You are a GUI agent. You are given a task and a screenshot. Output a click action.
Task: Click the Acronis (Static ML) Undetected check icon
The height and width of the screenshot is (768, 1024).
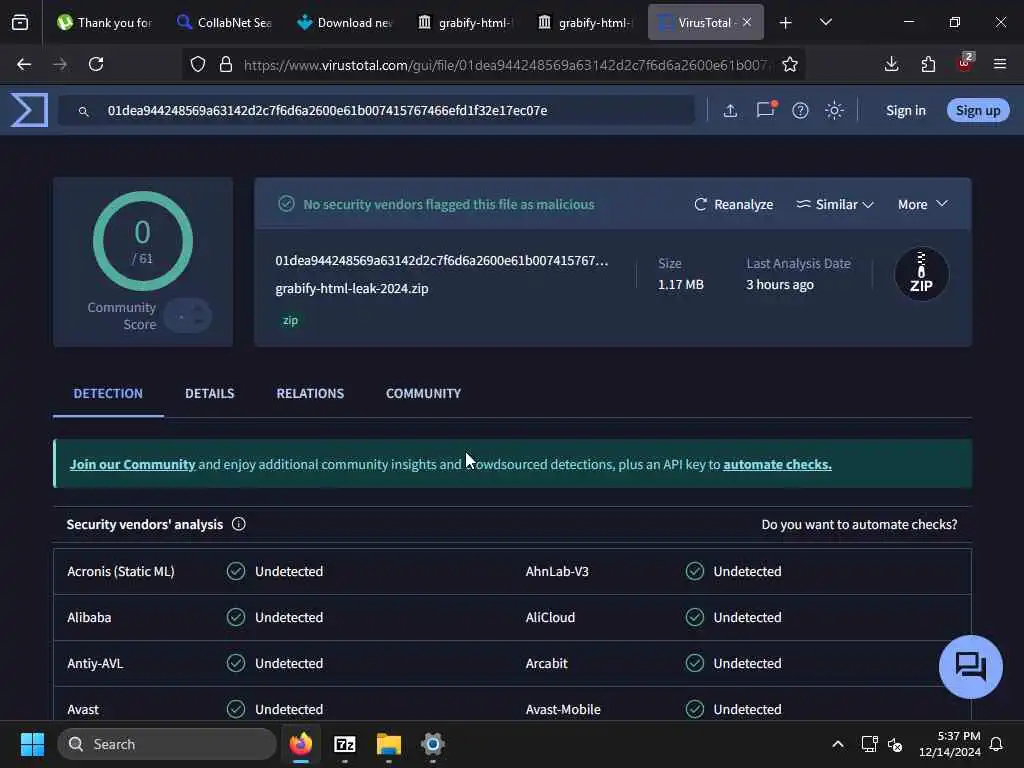pyautogui.click(x=236, y=571)
